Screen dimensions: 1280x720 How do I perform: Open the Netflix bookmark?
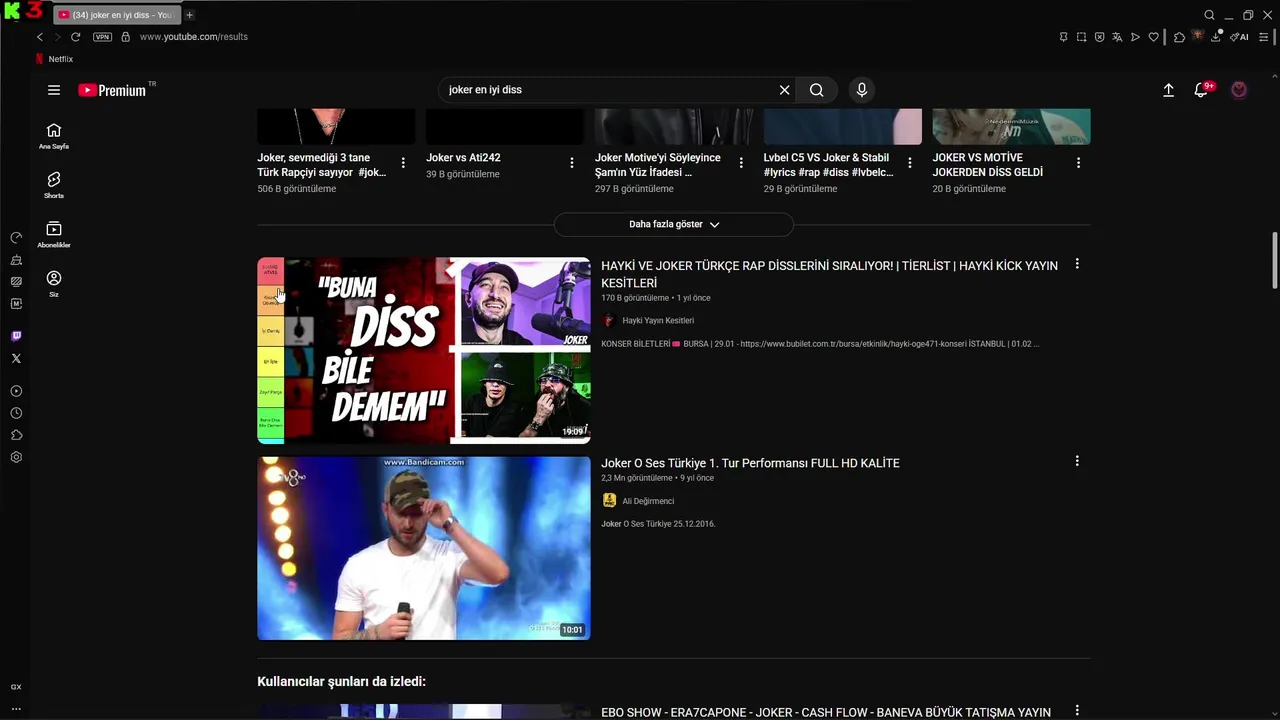point(54,59)
